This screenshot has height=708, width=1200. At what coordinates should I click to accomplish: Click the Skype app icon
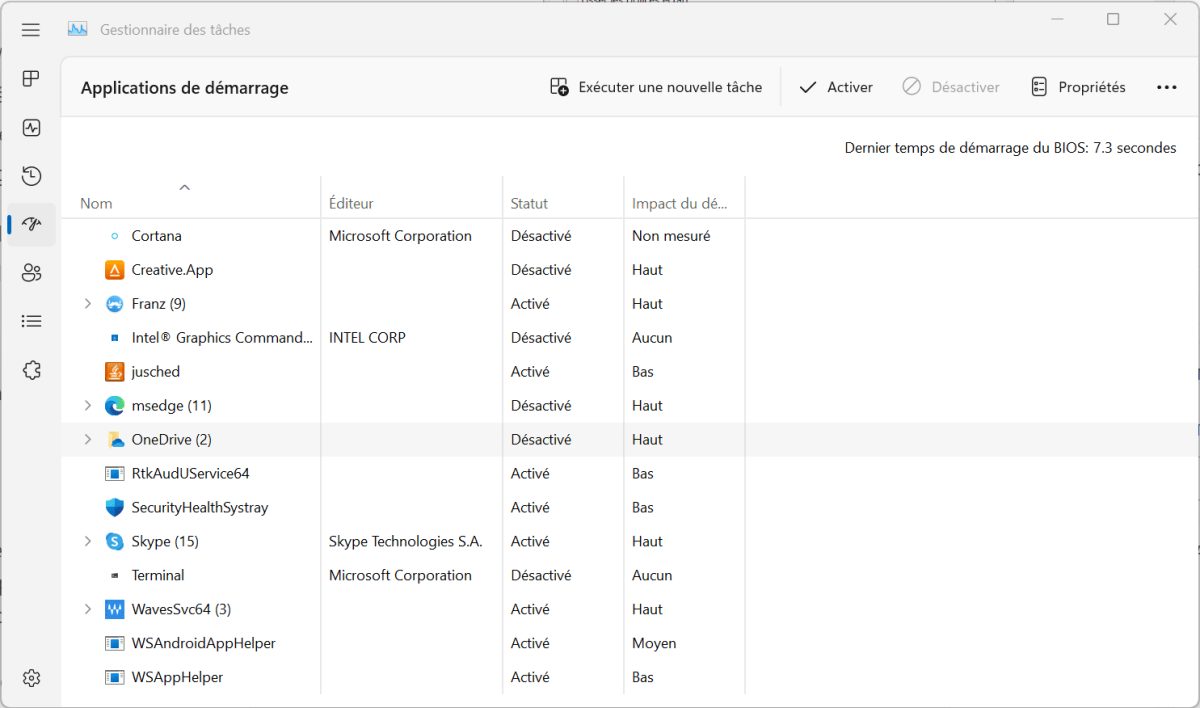tap(114, 542)
